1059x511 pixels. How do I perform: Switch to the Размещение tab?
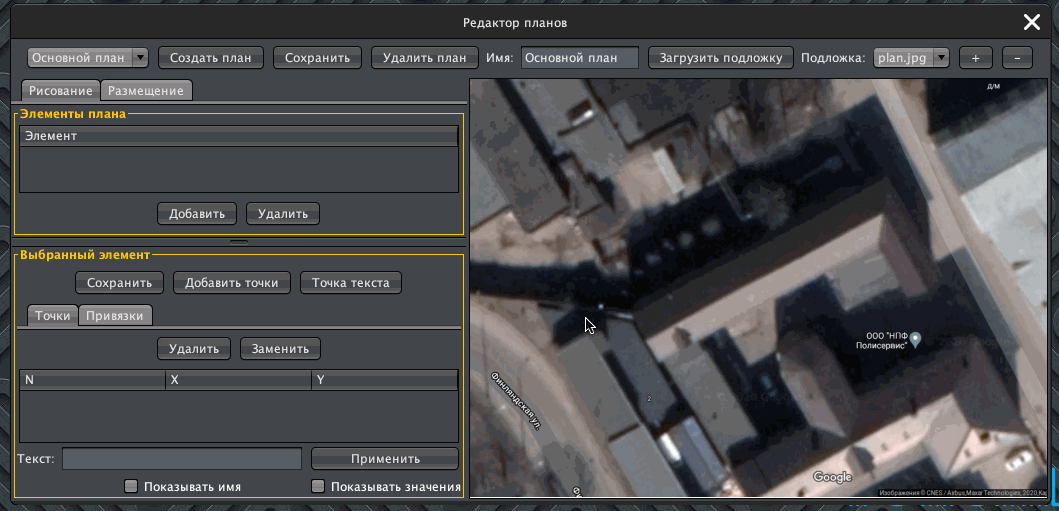[x=146, y=91]
